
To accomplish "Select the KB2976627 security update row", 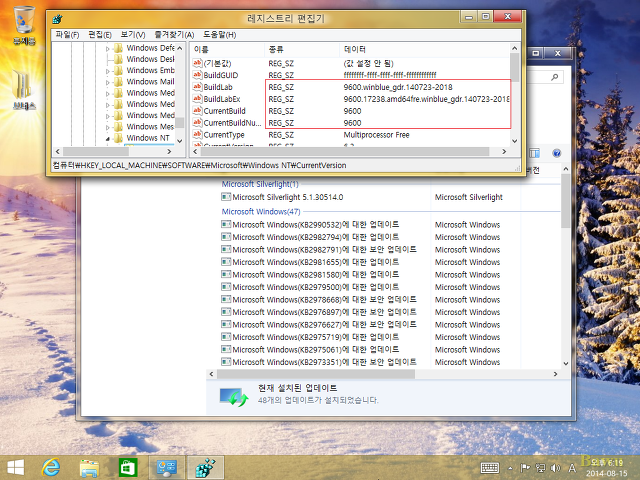I will coord(390,324).
